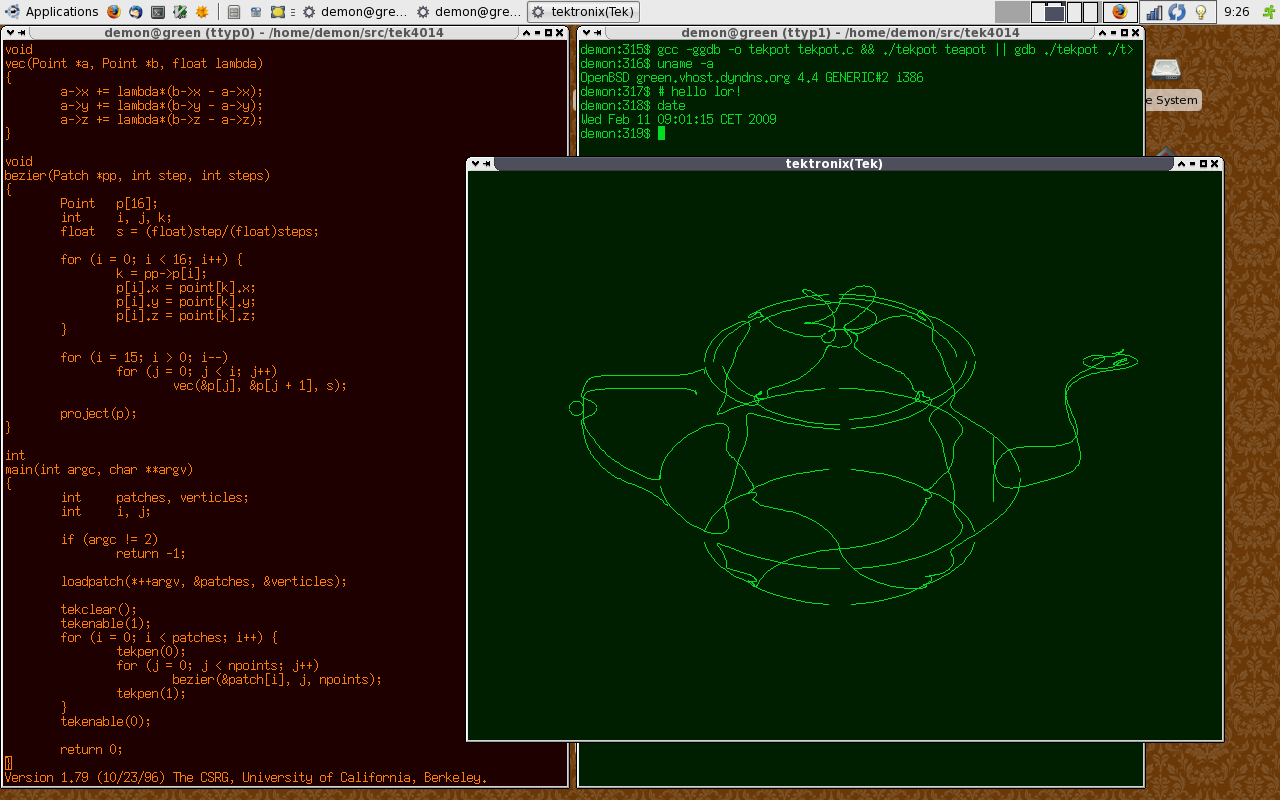Open window menu of ttyp1 terminal
This screenshot has width=1280, height=800.
585,33
